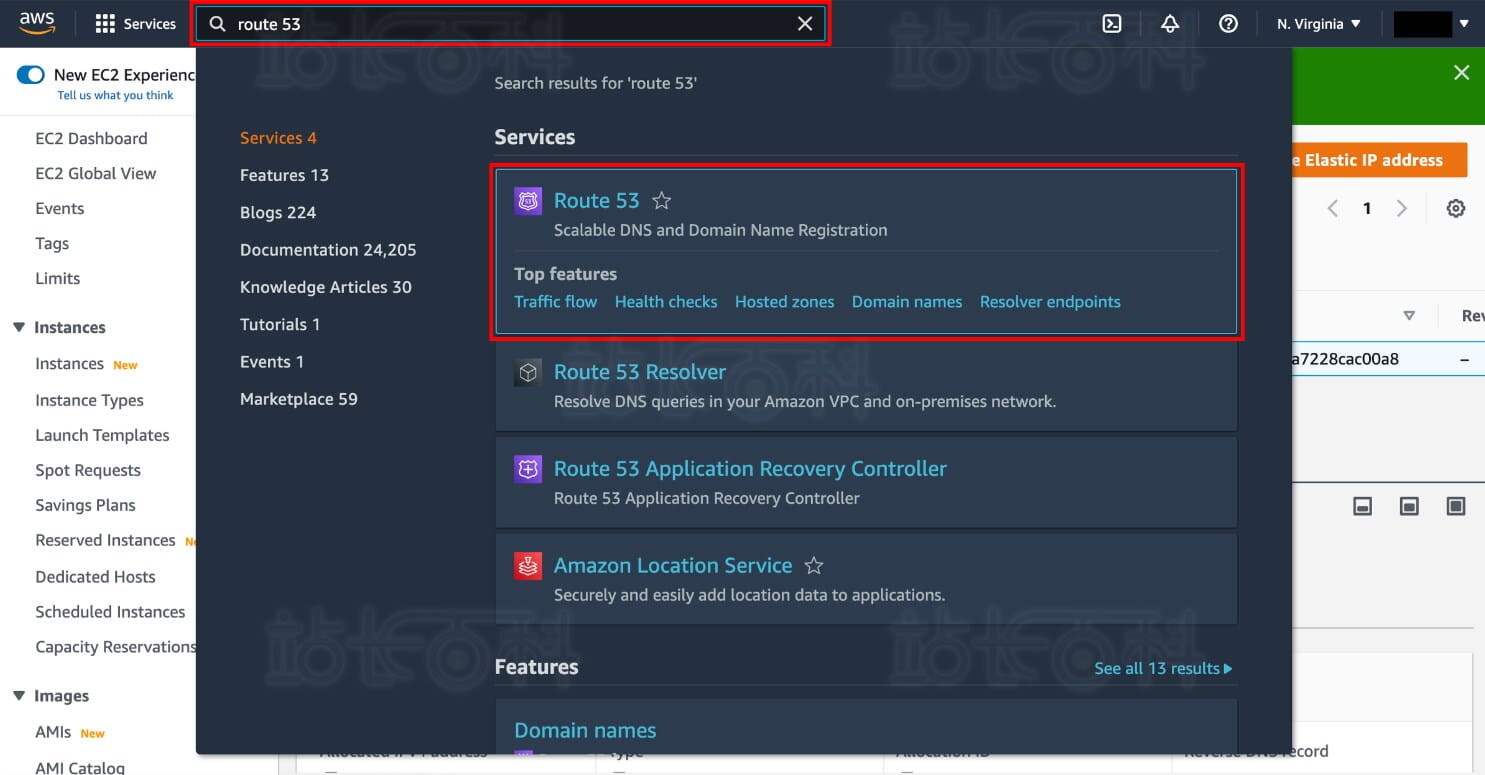Open the Resolver endpoints feature link
Image resolution: width=1485 pixels, height=775 pixels.
(x=1050, y=302)
